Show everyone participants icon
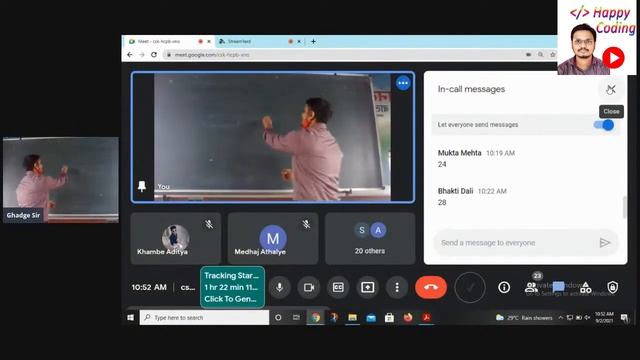 click(x=531, y=287)
